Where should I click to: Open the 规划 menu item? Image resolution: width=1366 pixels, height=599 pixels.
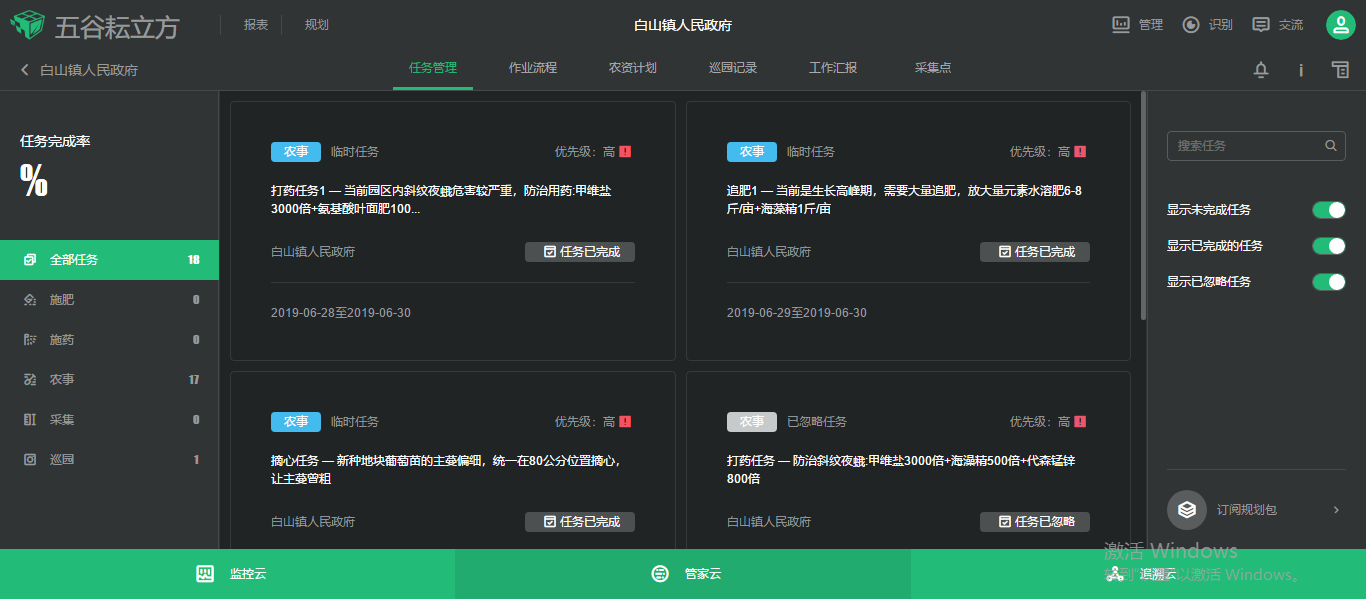317,25
